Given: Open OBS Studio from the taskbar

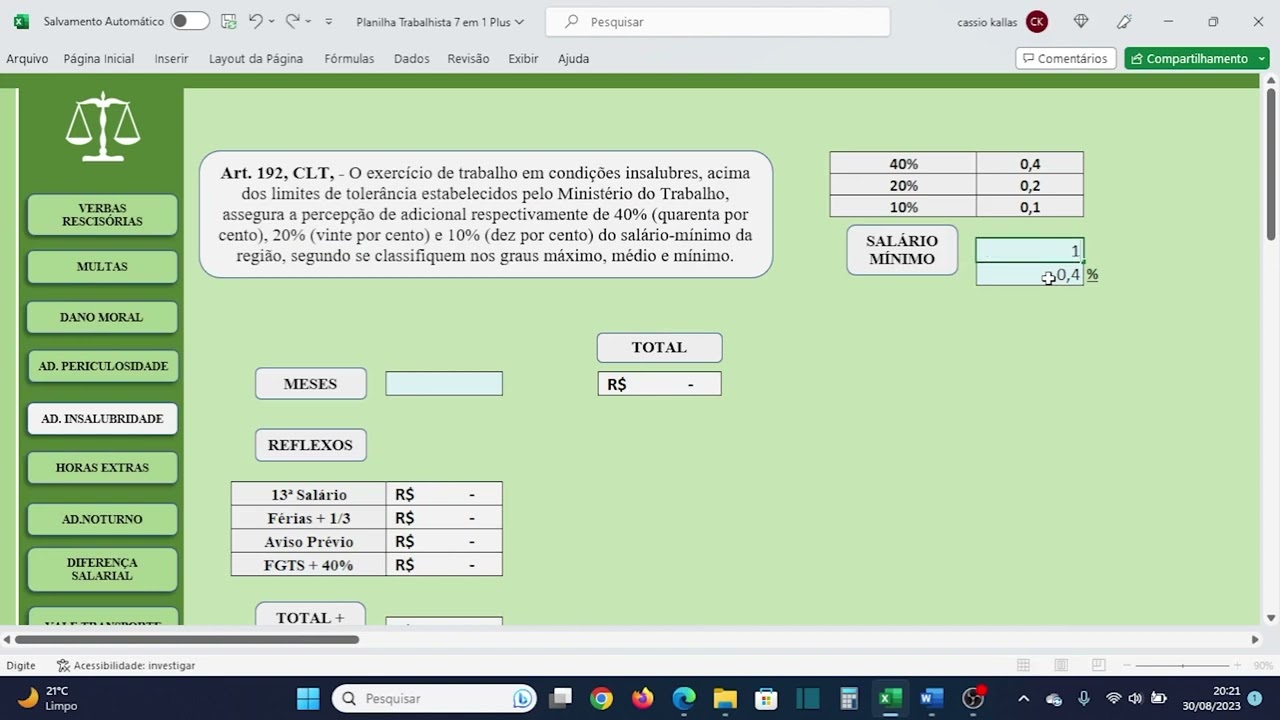Looking at the screenshot, I should coord(973,698).
